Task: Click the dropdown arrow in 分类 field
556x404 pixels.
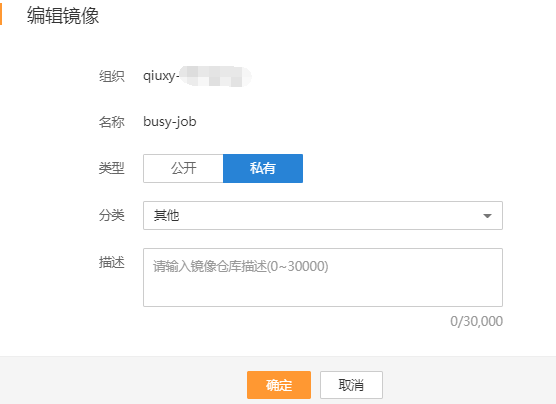Action: (487, 216)
